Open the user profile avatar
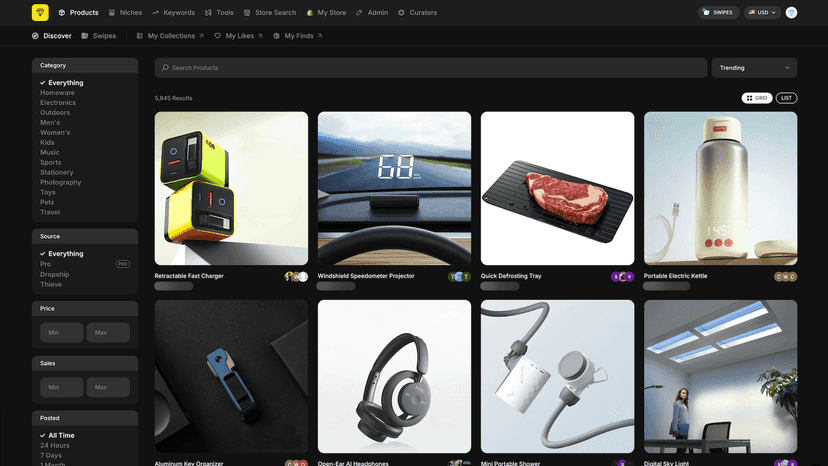Image resolution: width=828 pixels, height=466 pixels. point(791,12)
